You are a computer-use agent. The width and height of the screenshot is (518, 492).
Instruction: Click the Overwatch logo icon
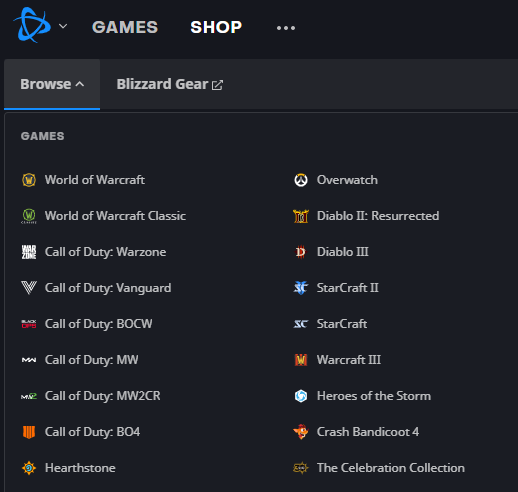tap(301, 180)
